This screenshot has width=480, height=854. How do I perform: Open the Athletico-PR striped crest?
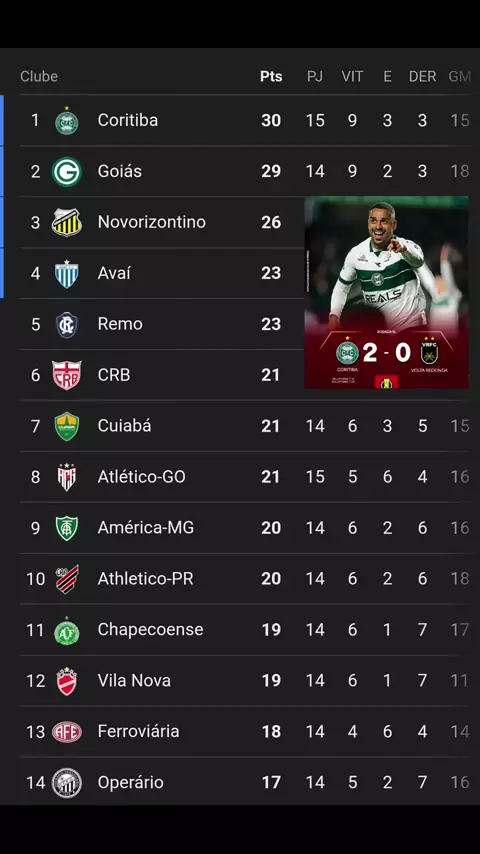[x=66, y=579]
